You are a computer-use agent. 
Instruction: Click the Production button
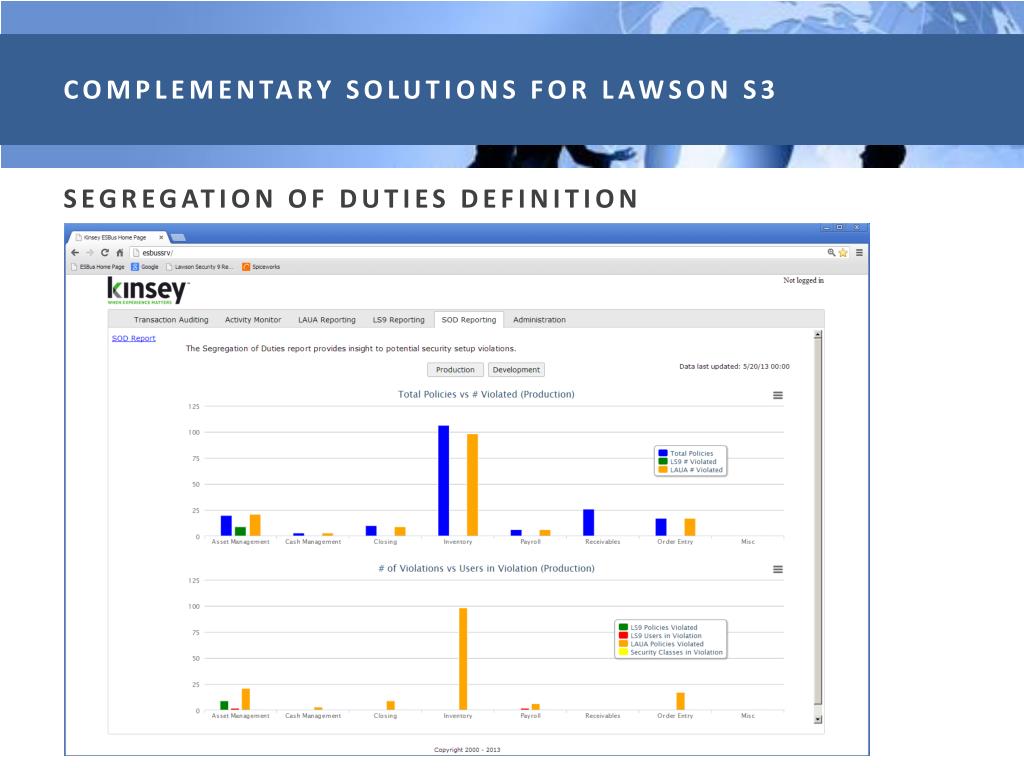(x=455, y=370)
